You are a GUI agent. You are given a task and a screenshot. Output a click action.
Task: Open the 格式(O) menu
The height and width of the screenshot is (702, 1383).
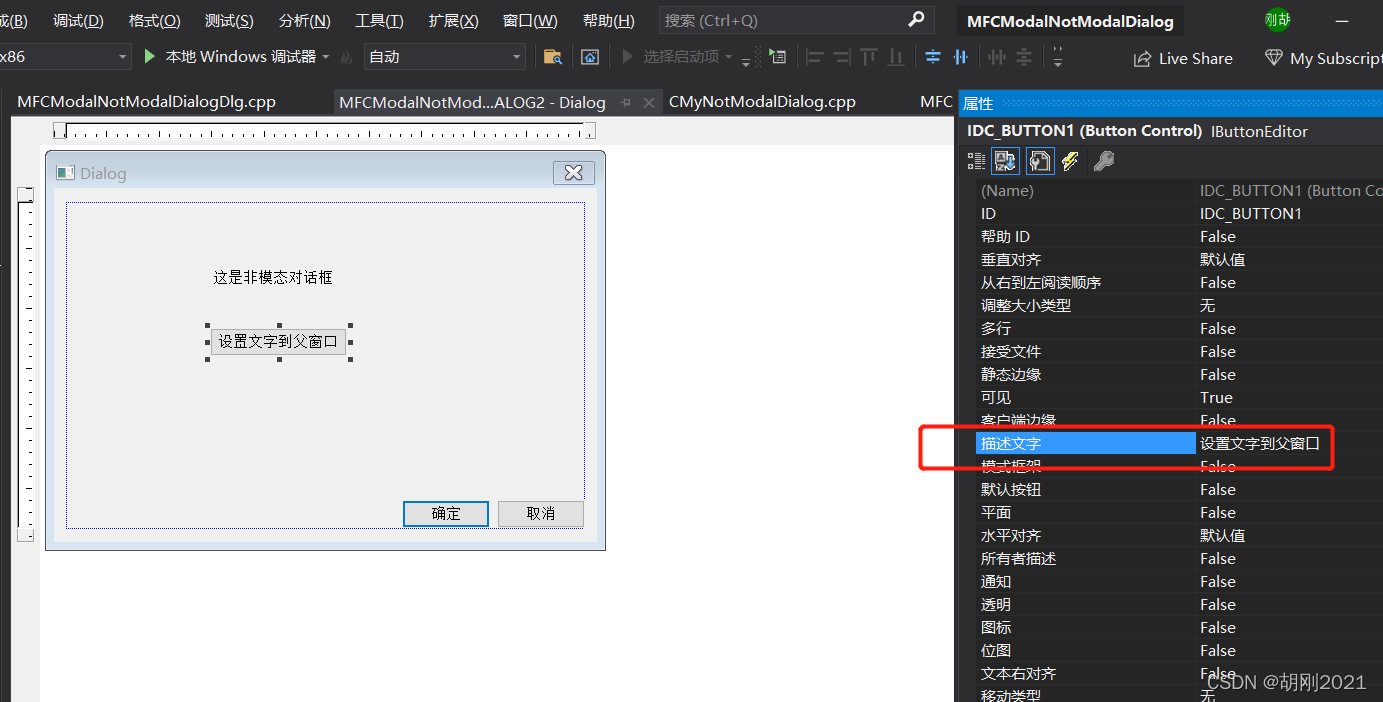click(x=155, y=21)
